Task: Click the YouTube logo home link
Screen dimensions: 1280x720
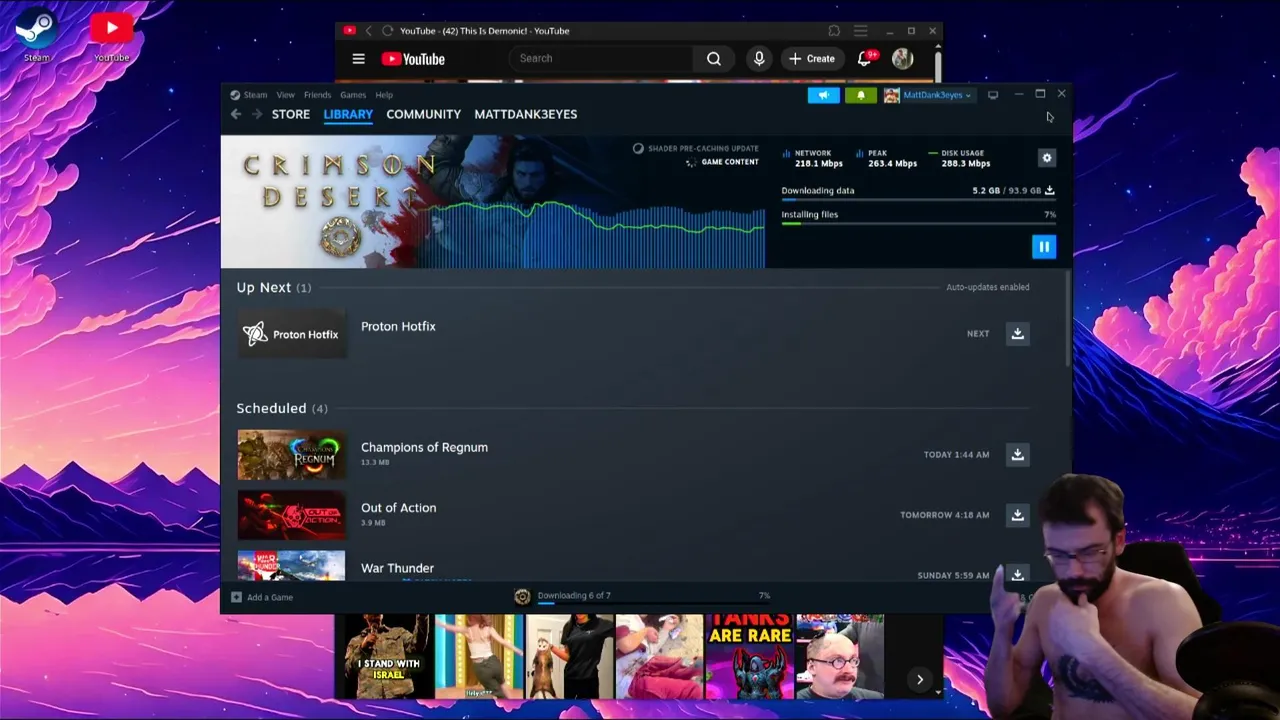Action: 413,59
